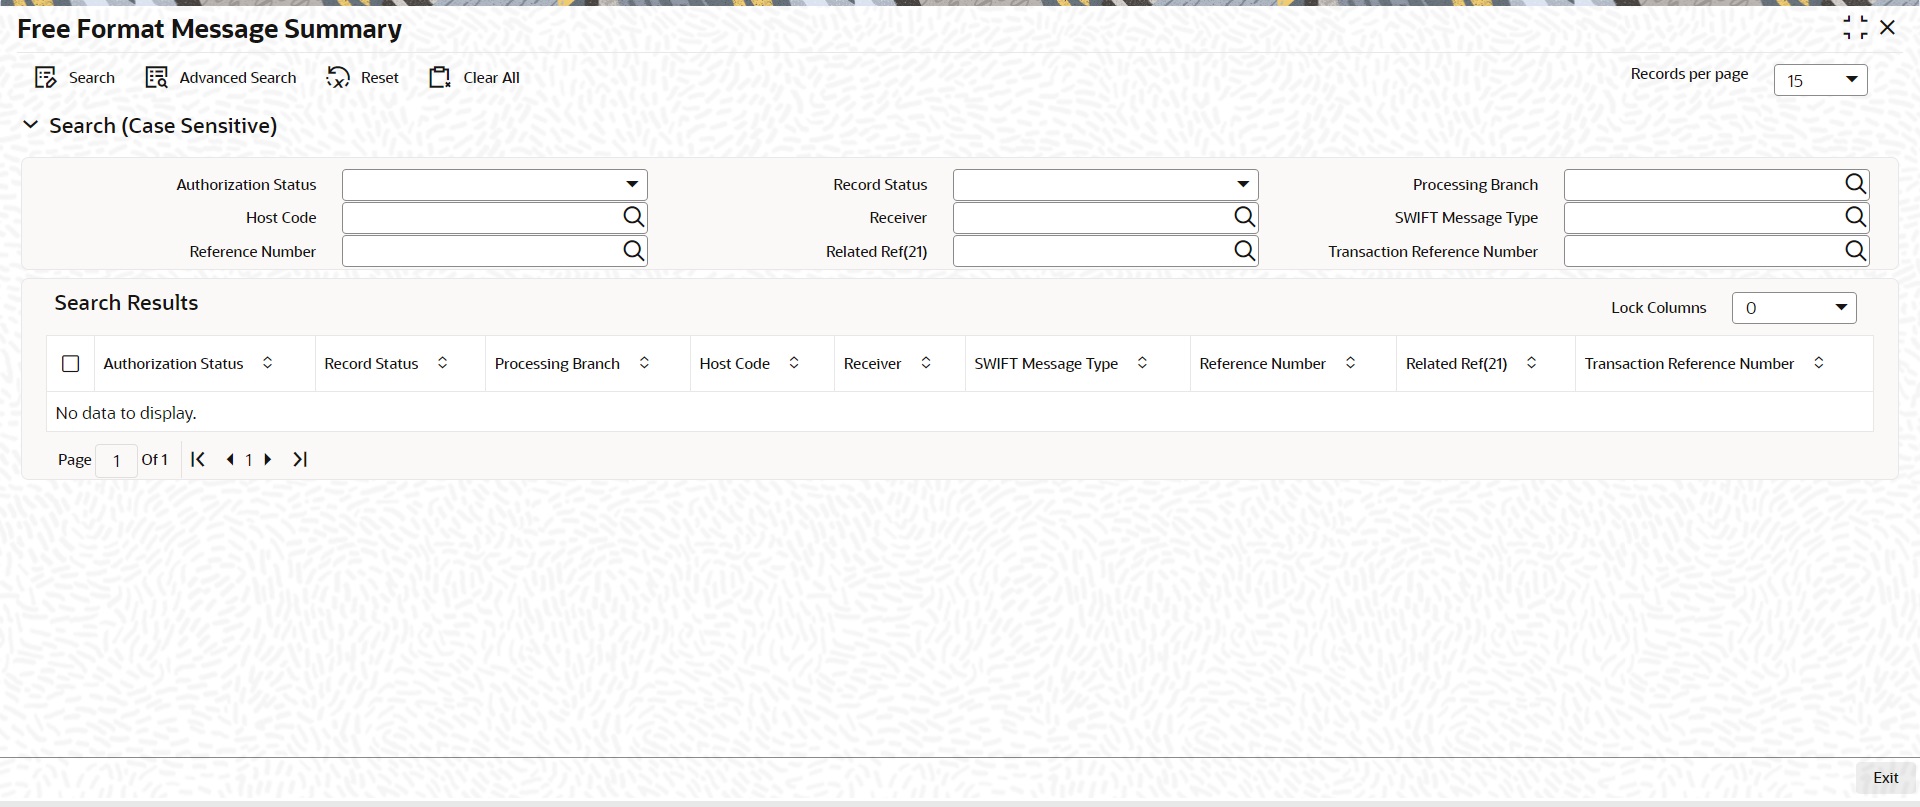
Task: Go to next page of results
Action: (x=267, y=460)
